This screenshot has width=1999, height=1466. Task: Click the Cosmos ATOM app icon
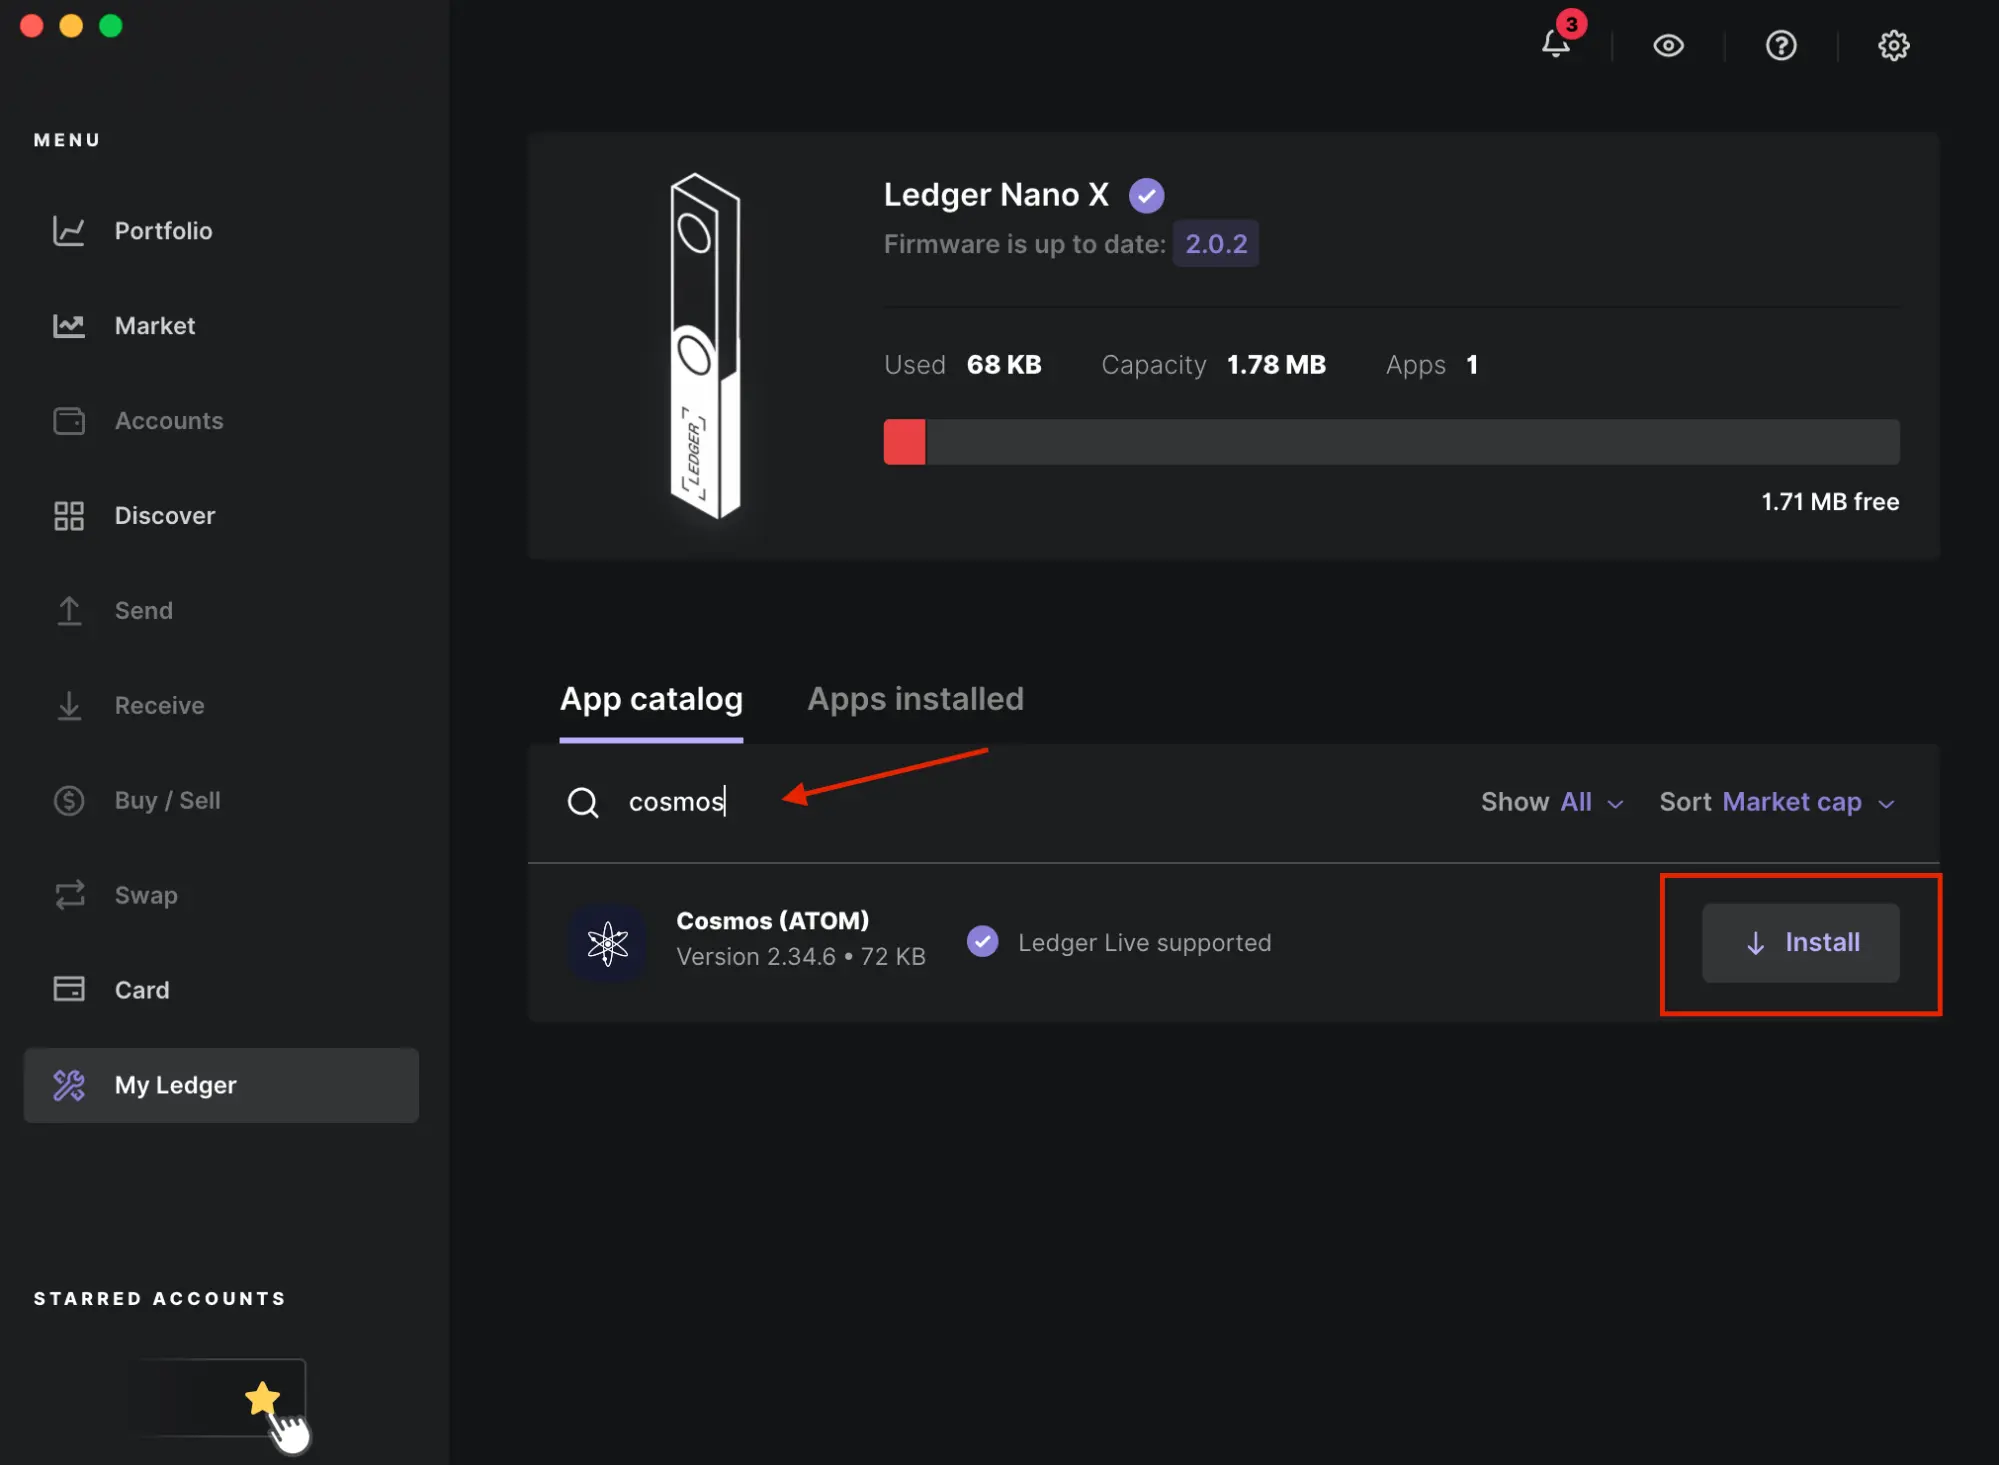click(607, 941)
